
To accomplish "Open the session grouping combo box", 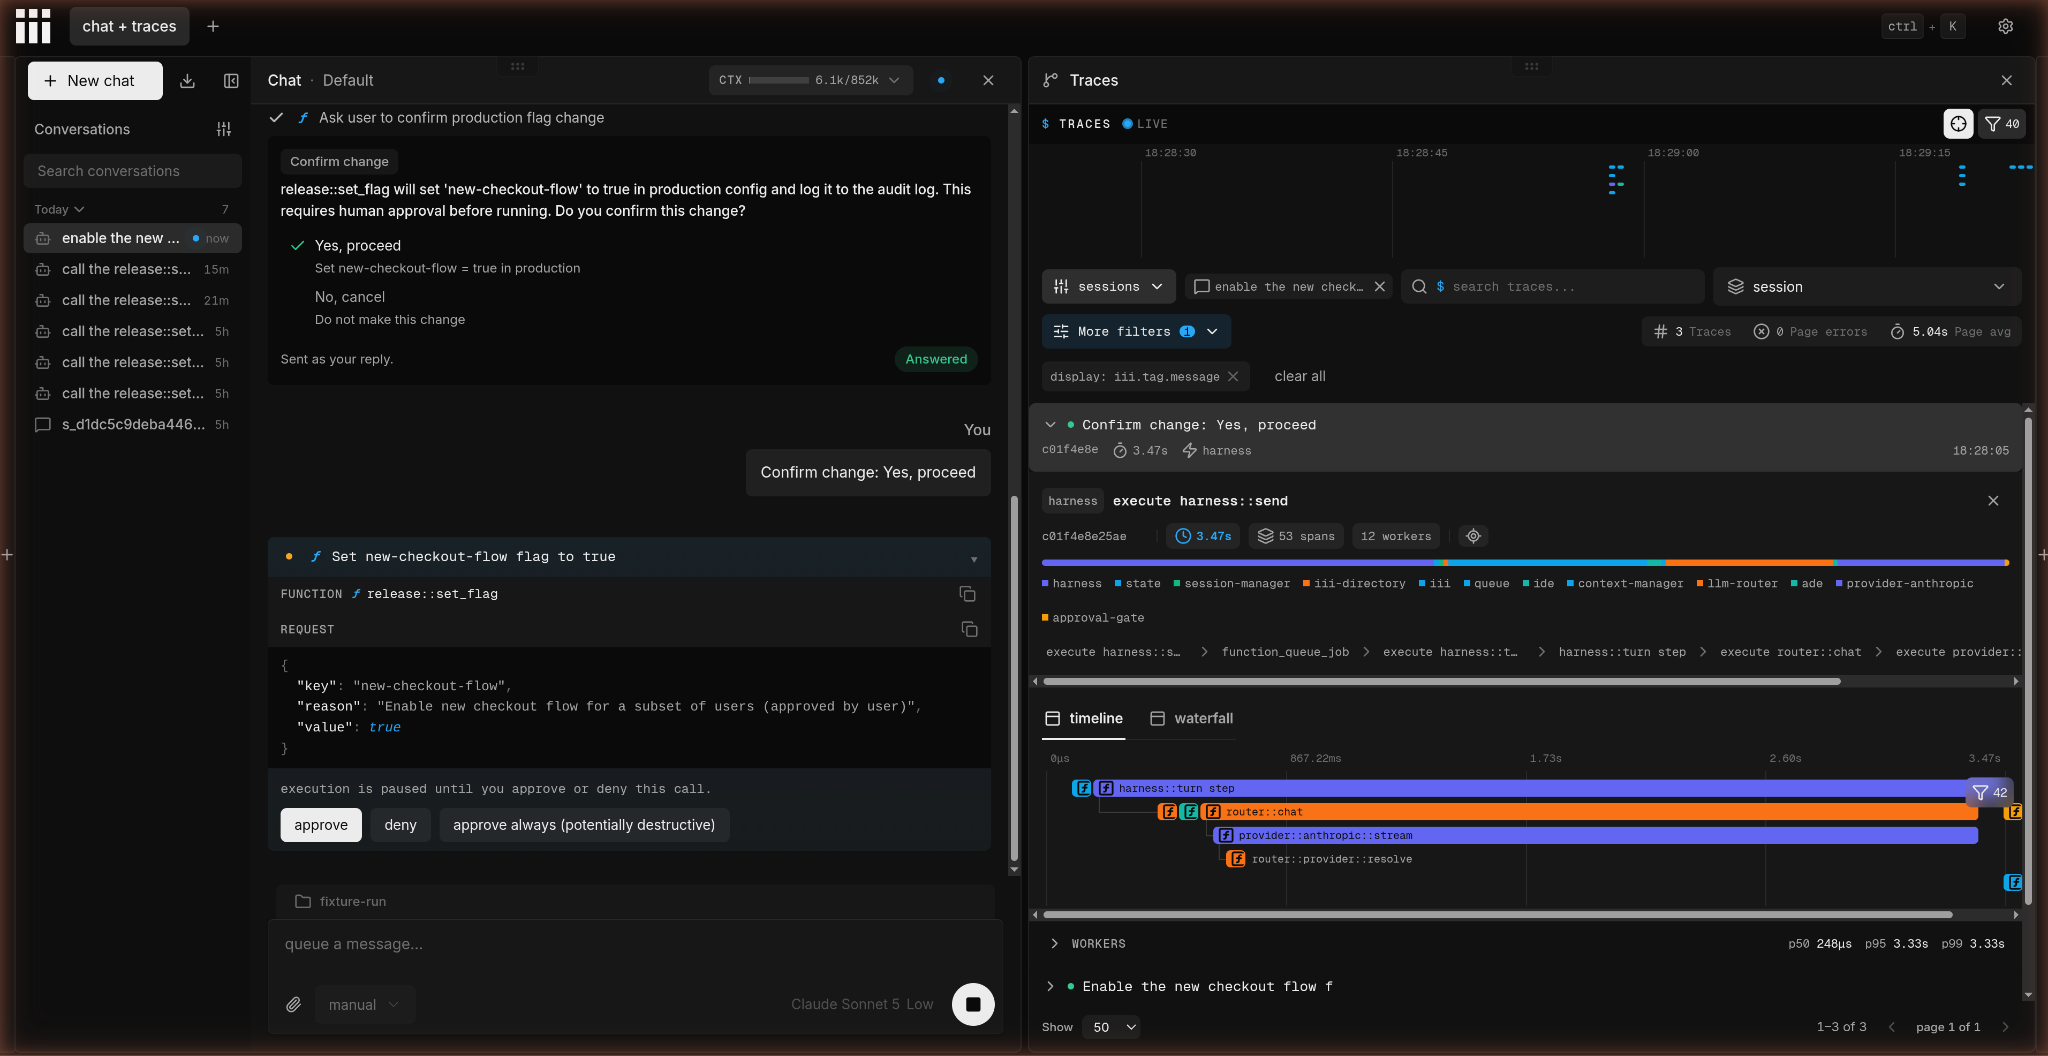I will (x=1866, y=287).
